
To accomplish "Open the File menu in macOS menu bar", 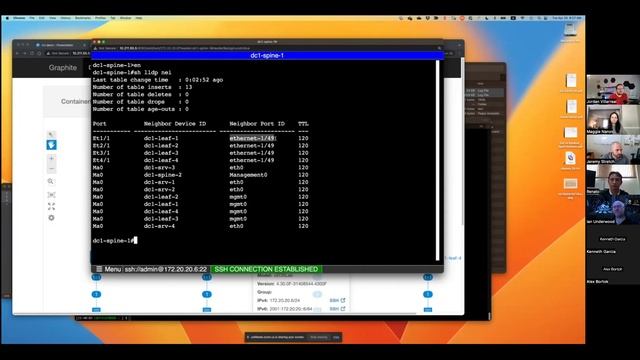I will pyautogui.click(x=32, y=18).
